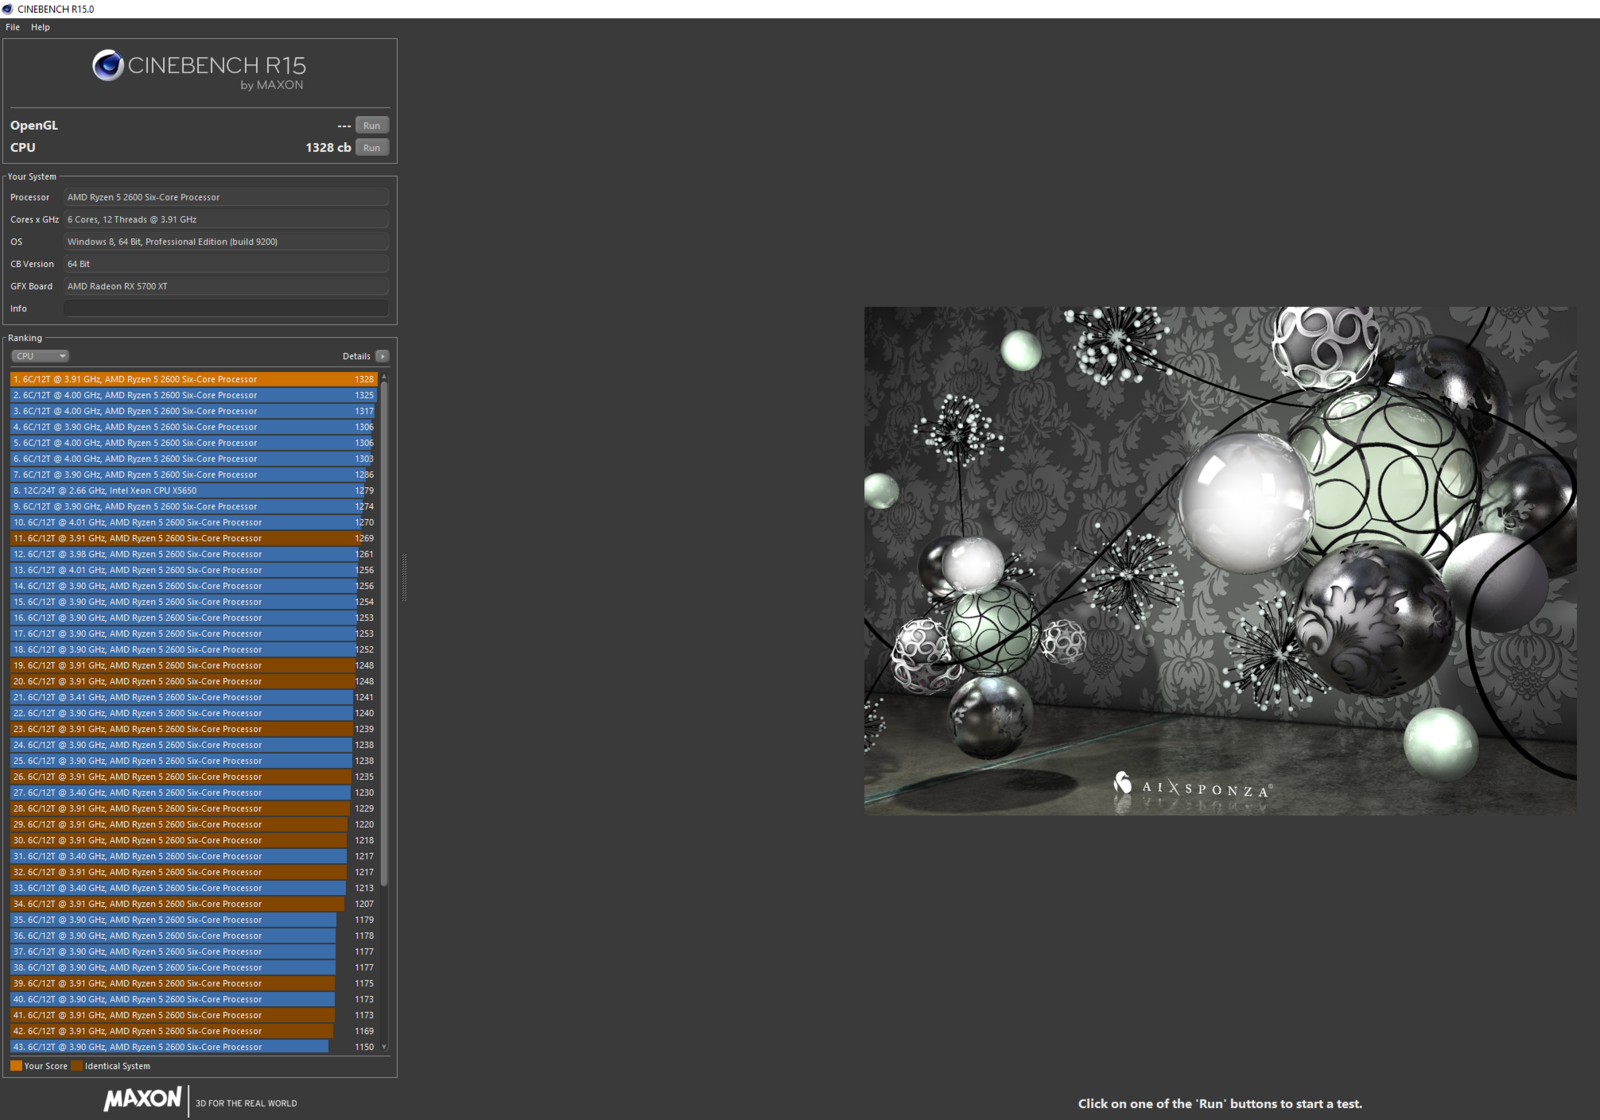Click the rendered AIXSPONZA scene image
The width and height of the screenshot is (1600, 1120).
click(1220, 560)
